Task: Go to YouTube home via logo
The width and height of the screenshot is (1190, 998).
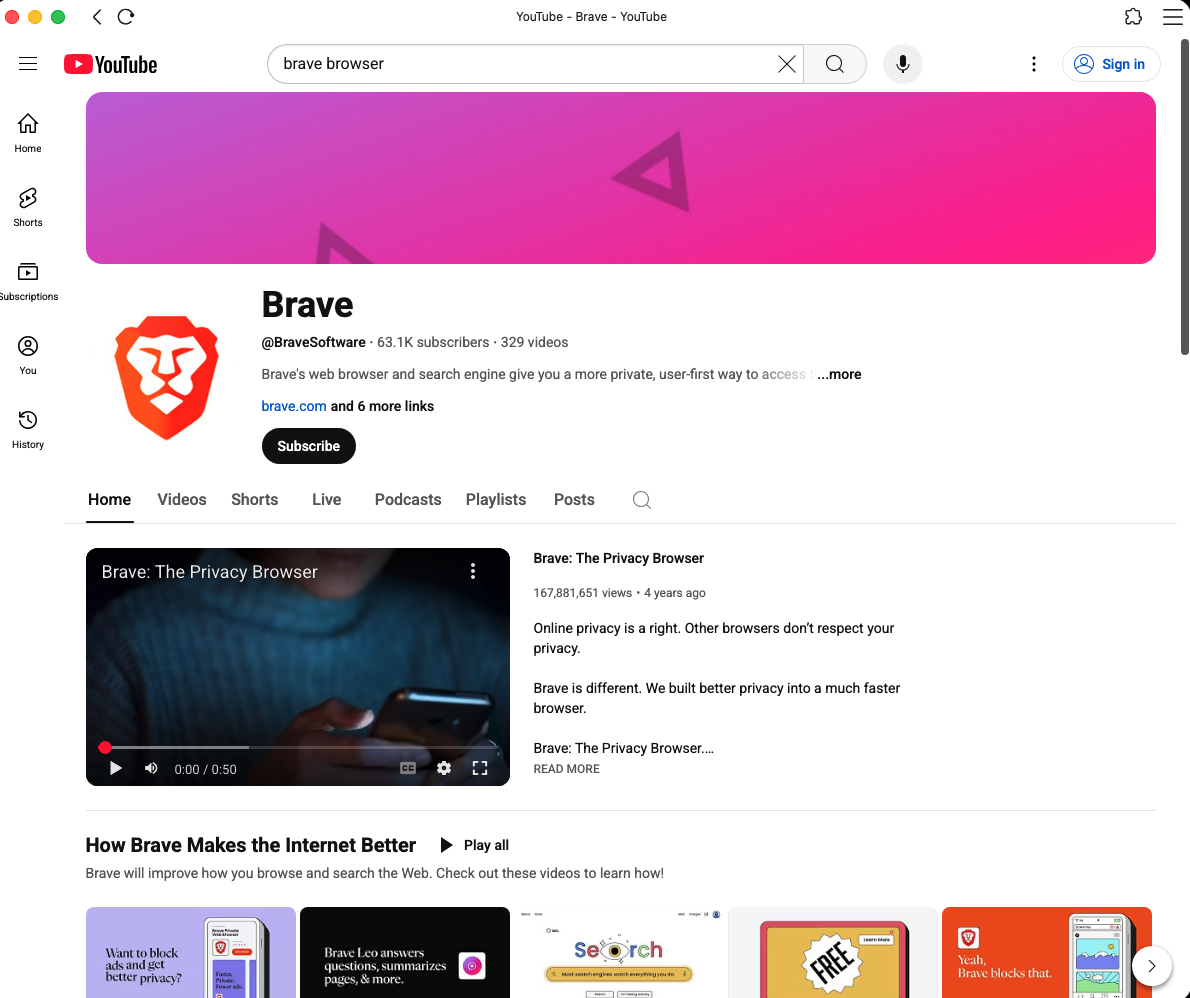Action: pyautogui.click(x=111, y=65)
